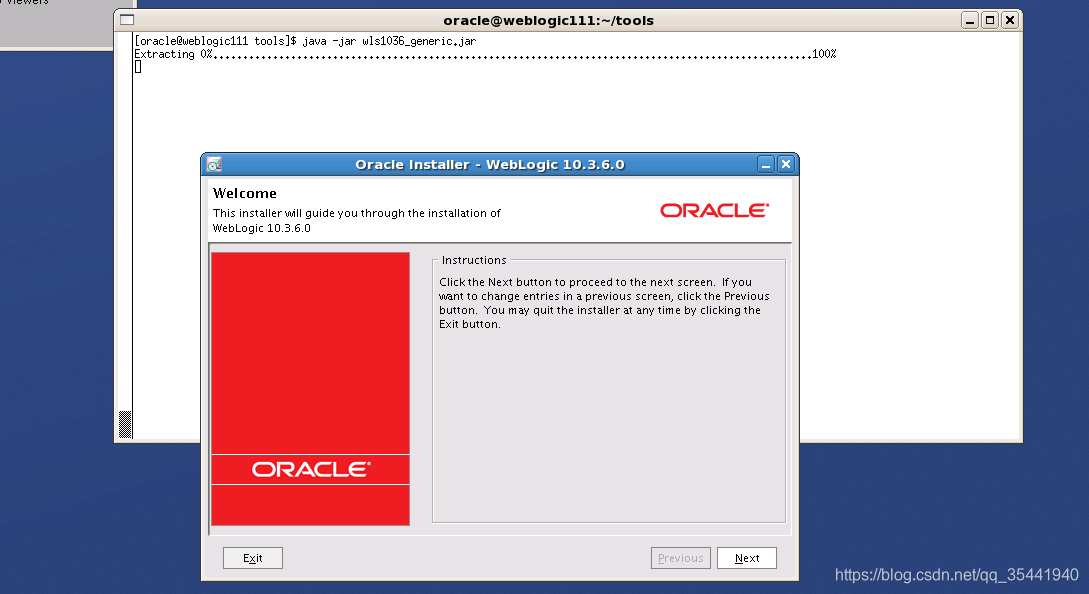Open the terminal window menu icon
The width and height of the screenshot is (1089, 594).
tap(127, 20)
